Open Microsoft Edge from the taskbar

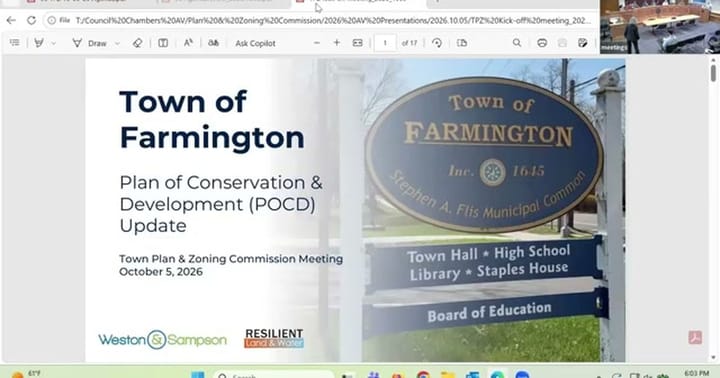pos(497,375)
